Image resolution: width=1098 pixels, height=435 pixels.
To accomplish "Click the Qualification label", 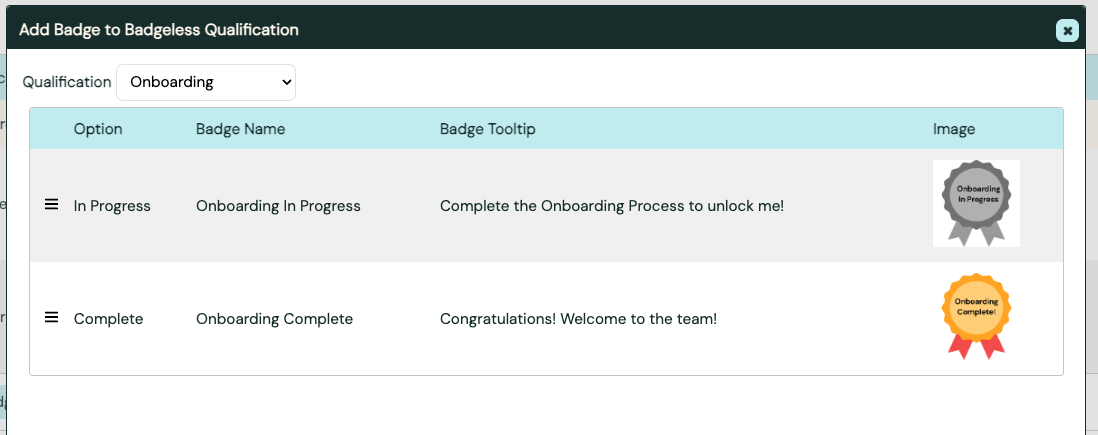I will (67, 82).
